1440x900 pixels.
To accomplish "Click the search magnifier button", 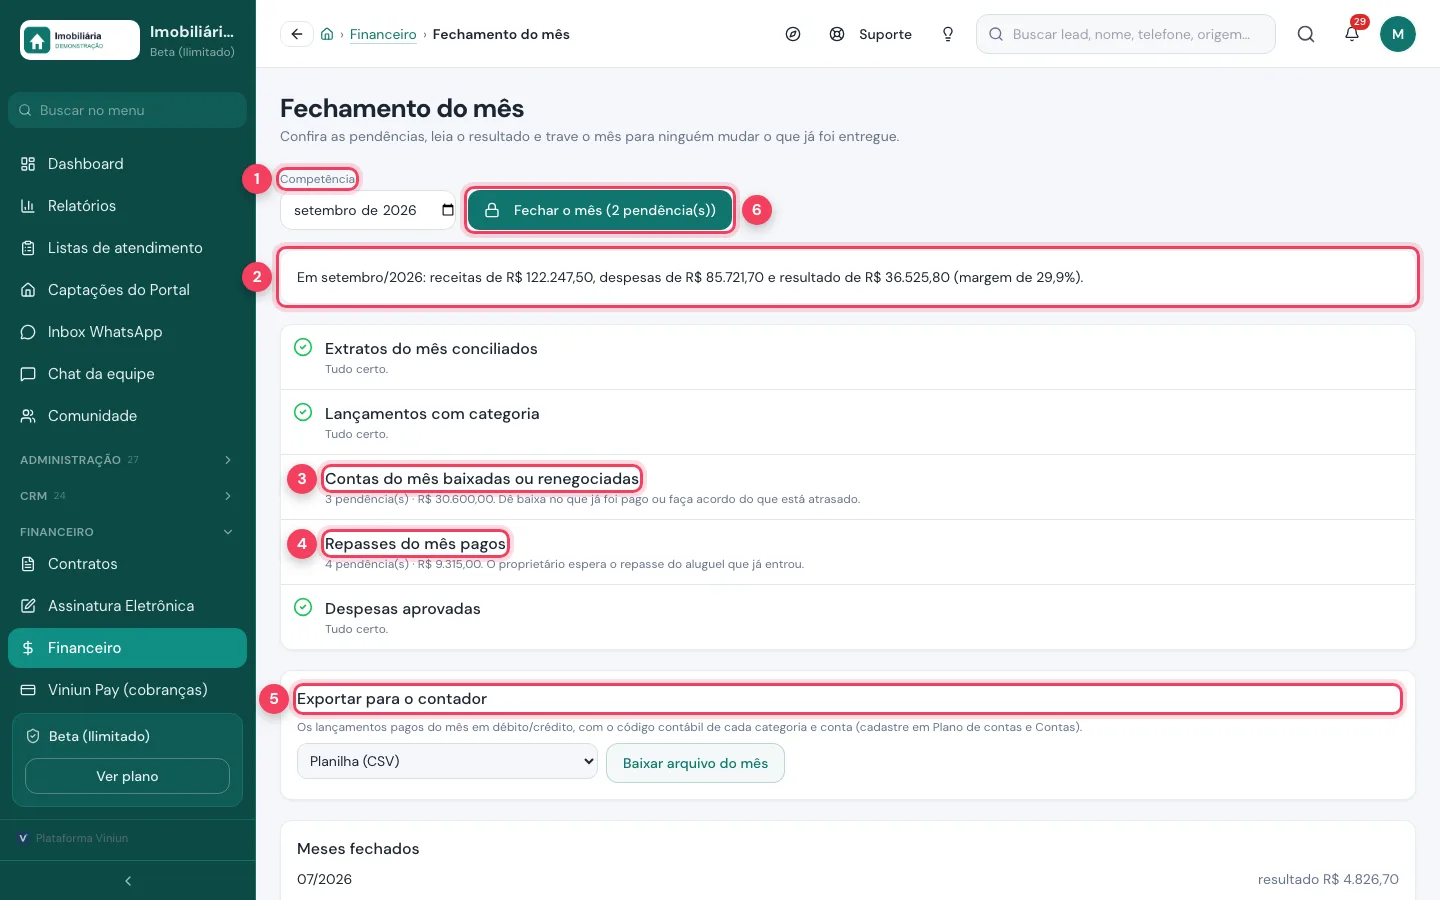I will (1306, 34).
